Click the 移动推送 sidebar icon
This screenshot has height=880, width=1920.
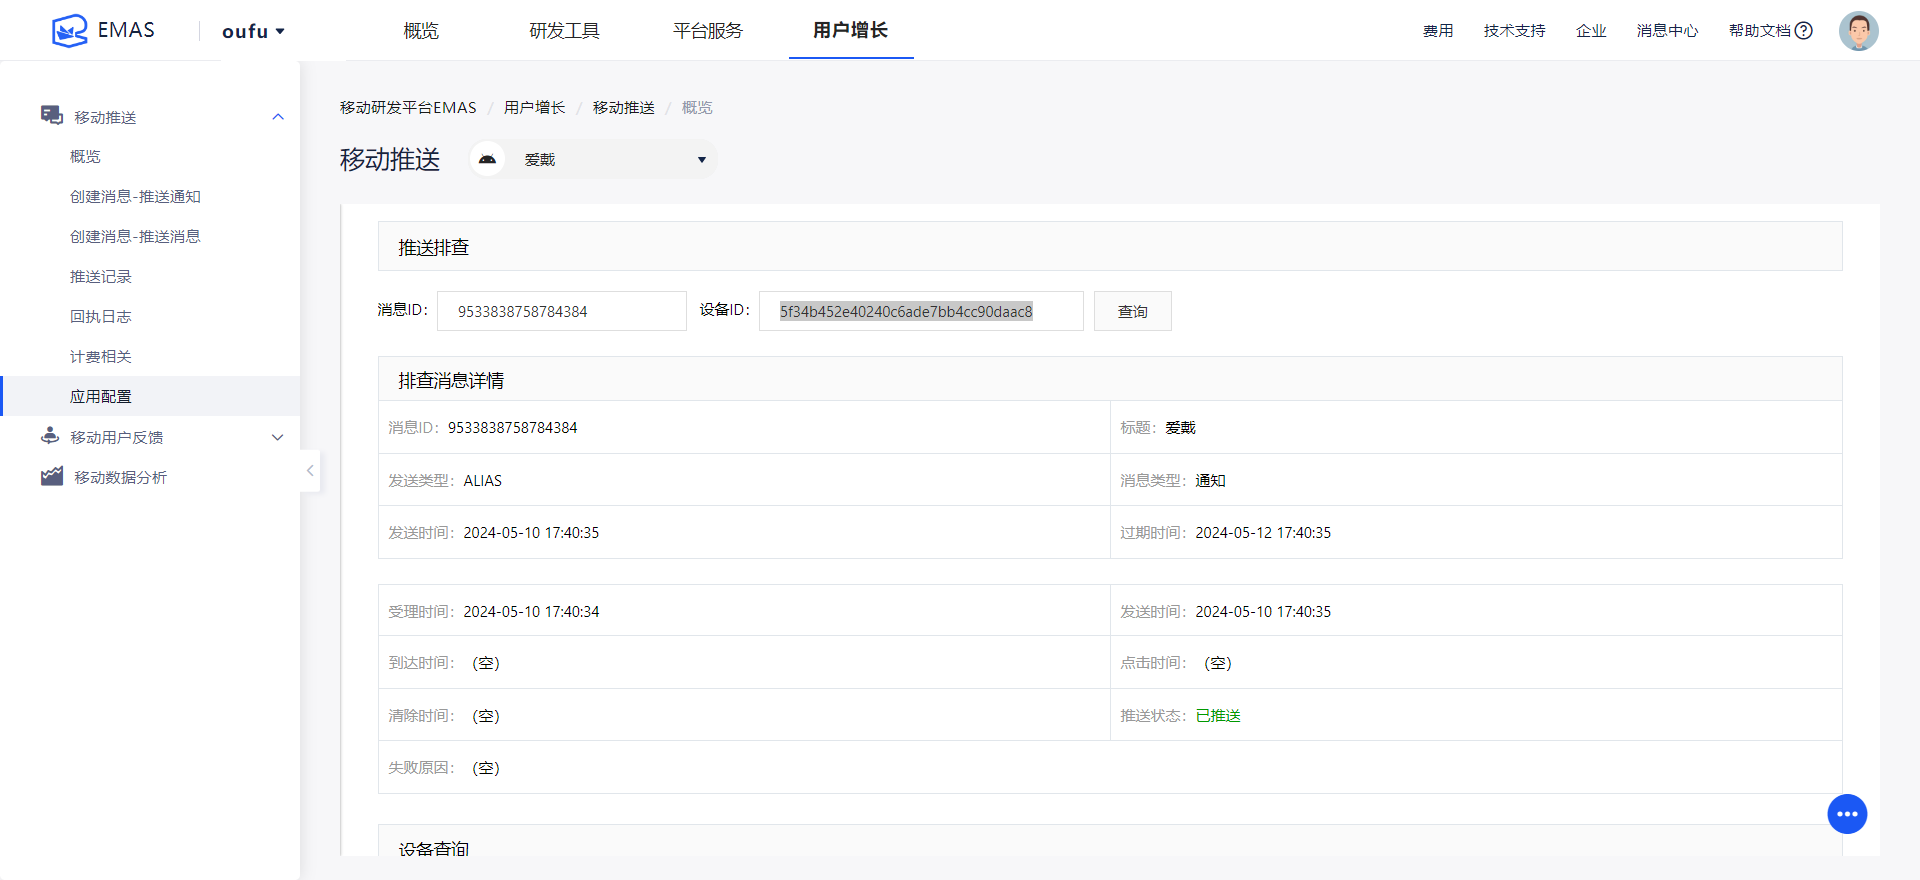tap(52, 116)
